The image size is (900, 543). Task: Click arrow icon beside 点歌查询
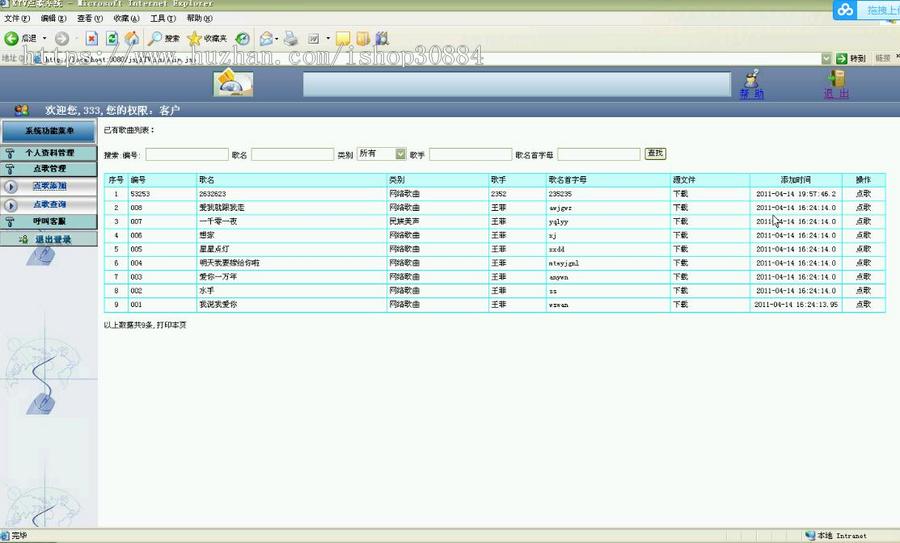(10, 205)
